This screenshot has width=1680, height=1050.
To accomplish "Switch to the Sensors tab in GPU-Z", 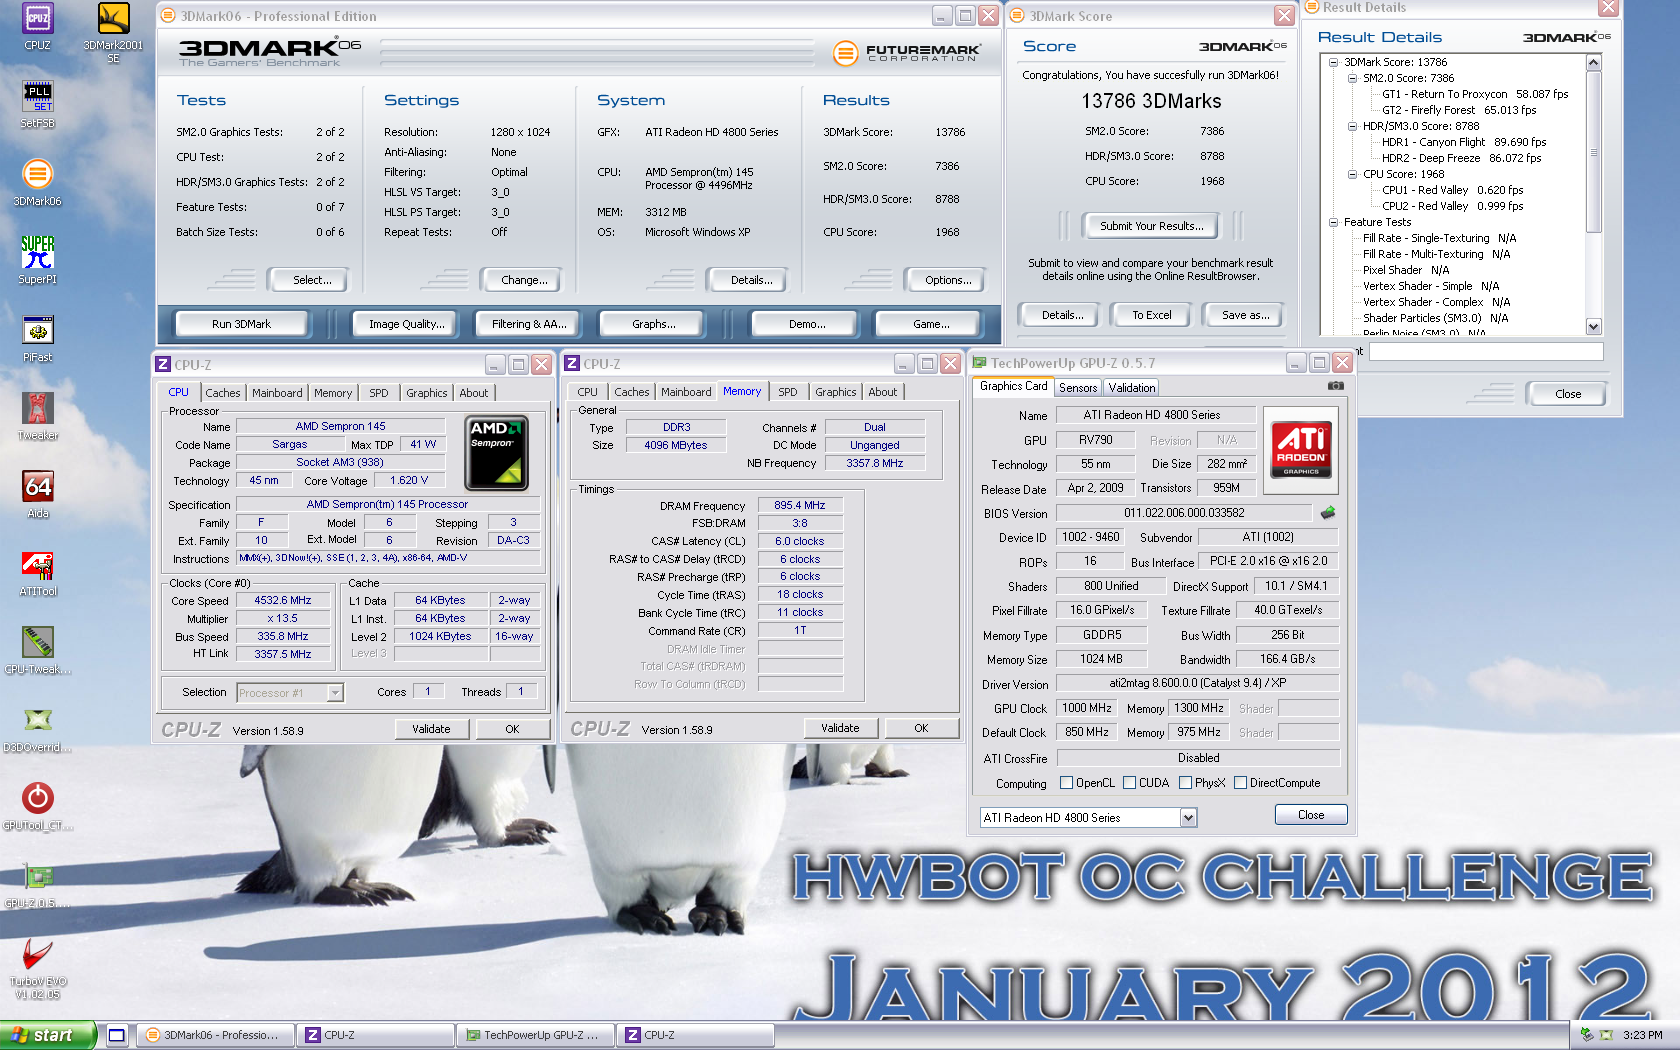I will (1078, 388).
